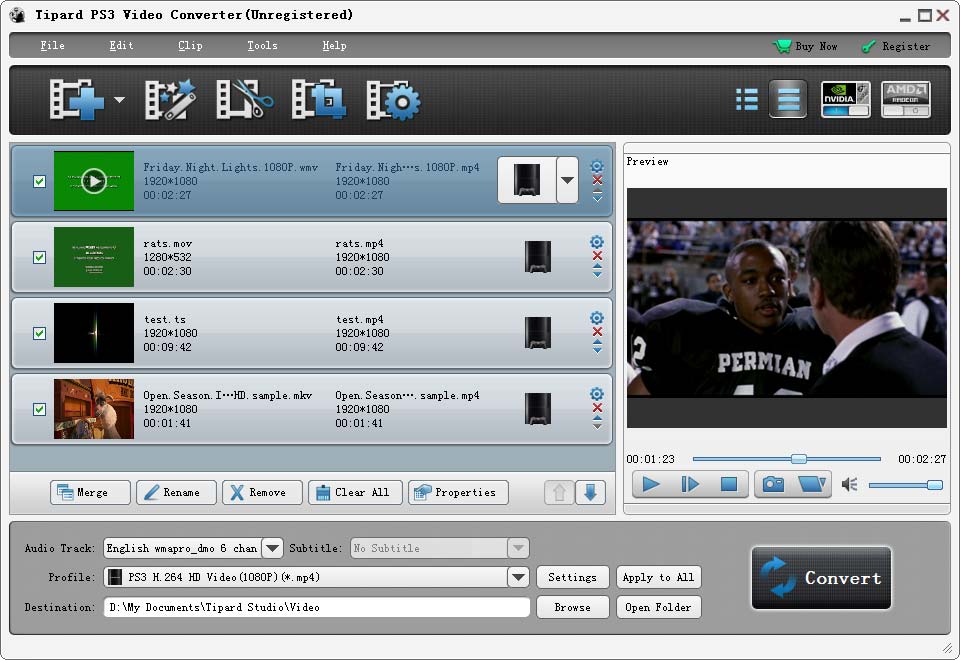Click the Remove button
This screenshot has width=960, height=660.
click(262, 492)
